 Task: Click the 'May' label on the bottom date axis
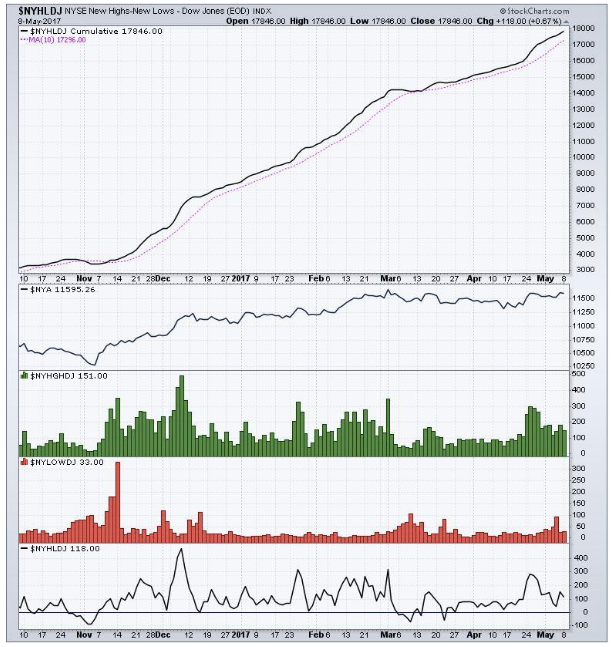pos(545,635)
